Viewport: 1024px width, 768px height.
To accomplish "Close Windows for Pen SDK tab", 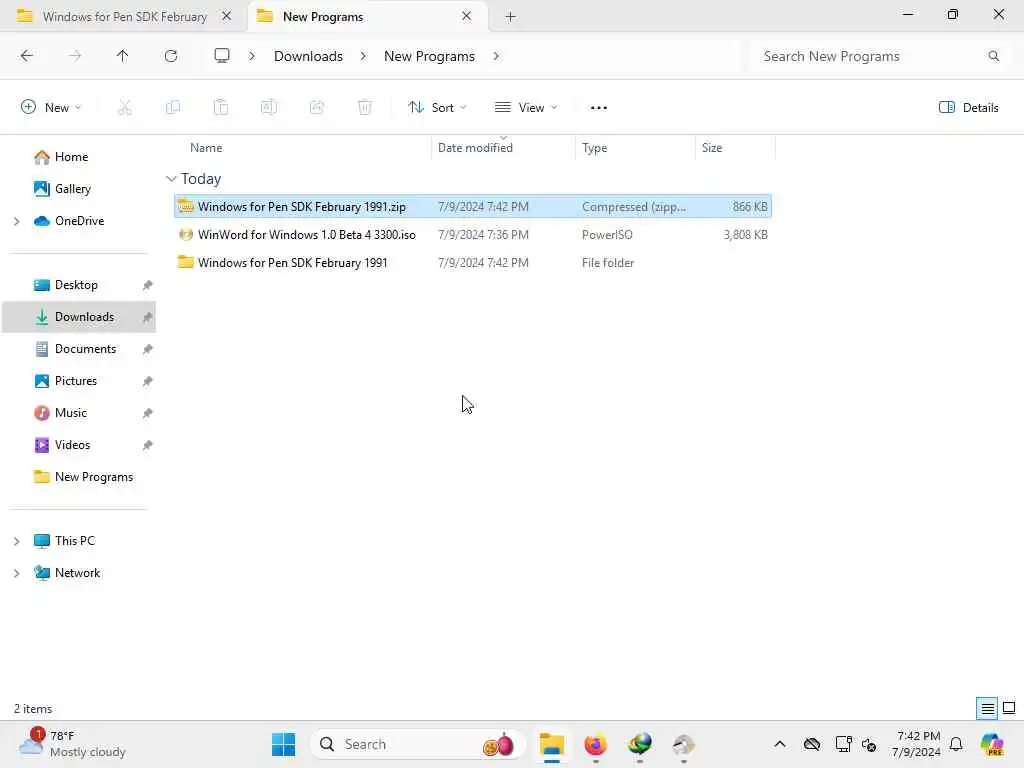I will point(226,16).
